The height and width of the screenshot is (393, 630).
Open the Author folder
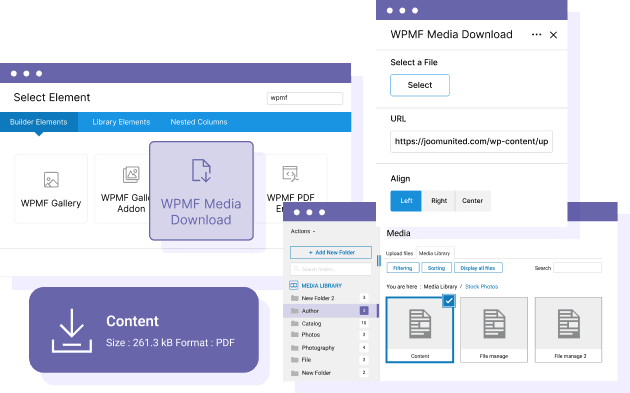(331, 311)
